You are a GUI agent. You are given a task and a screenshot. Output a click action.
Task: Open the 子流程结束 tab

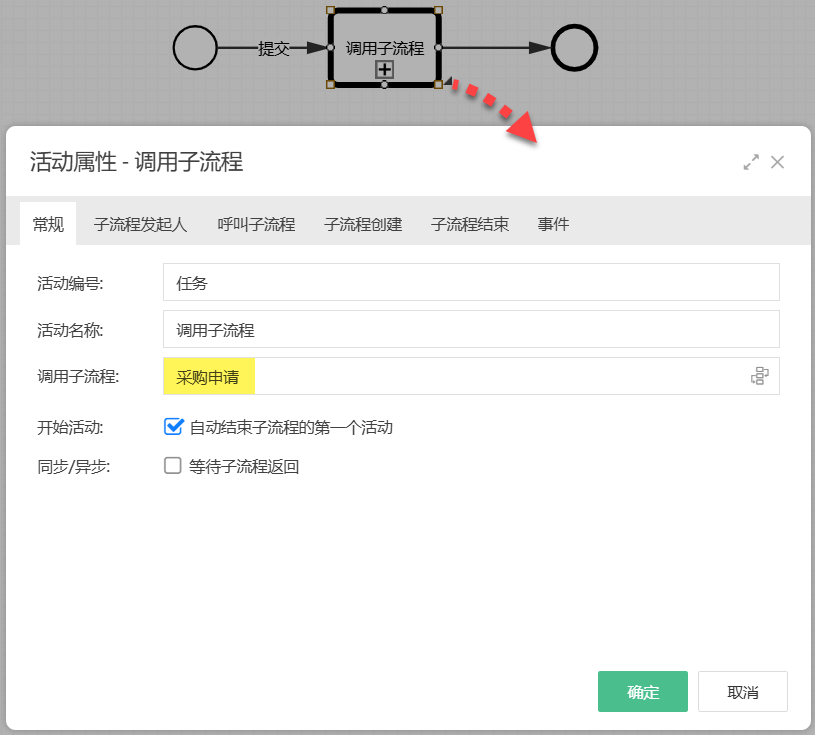pos(470,224)
